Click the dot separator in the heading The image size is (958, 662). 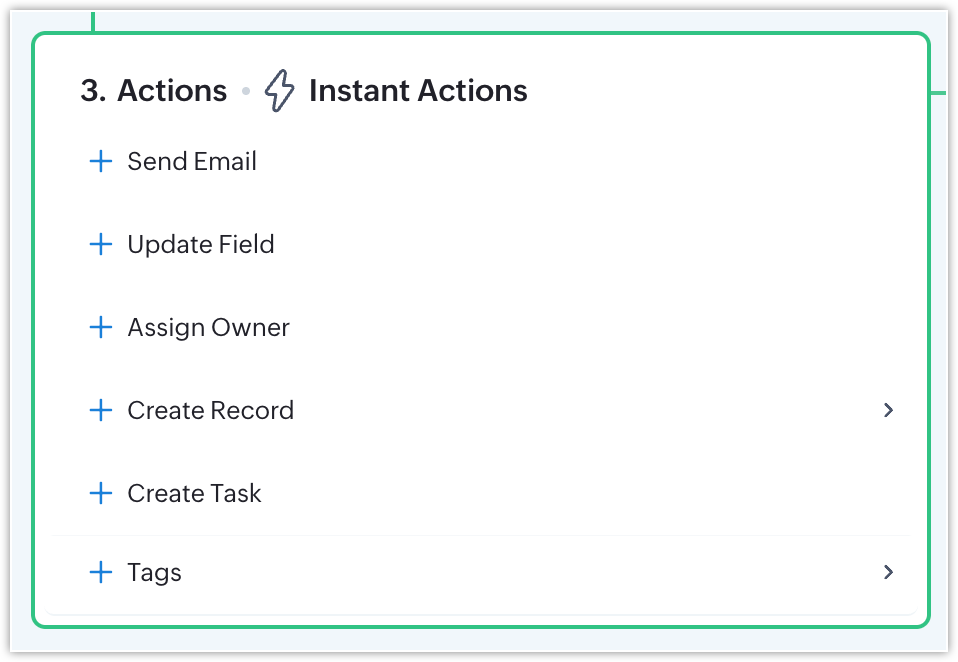(246, 93)
